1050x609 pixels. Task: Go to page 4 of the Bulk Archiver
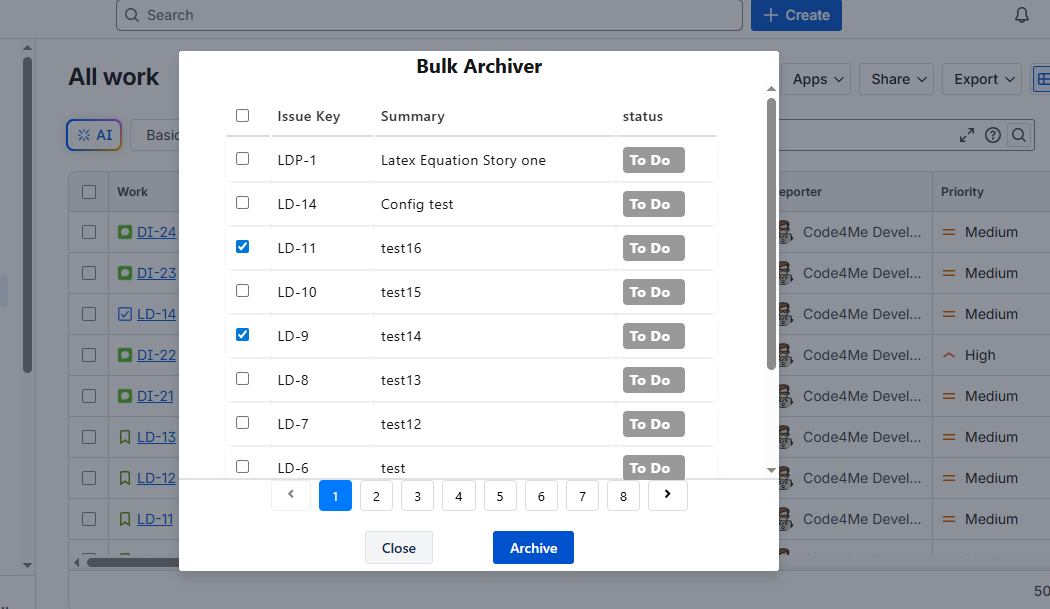click(458, 495)
